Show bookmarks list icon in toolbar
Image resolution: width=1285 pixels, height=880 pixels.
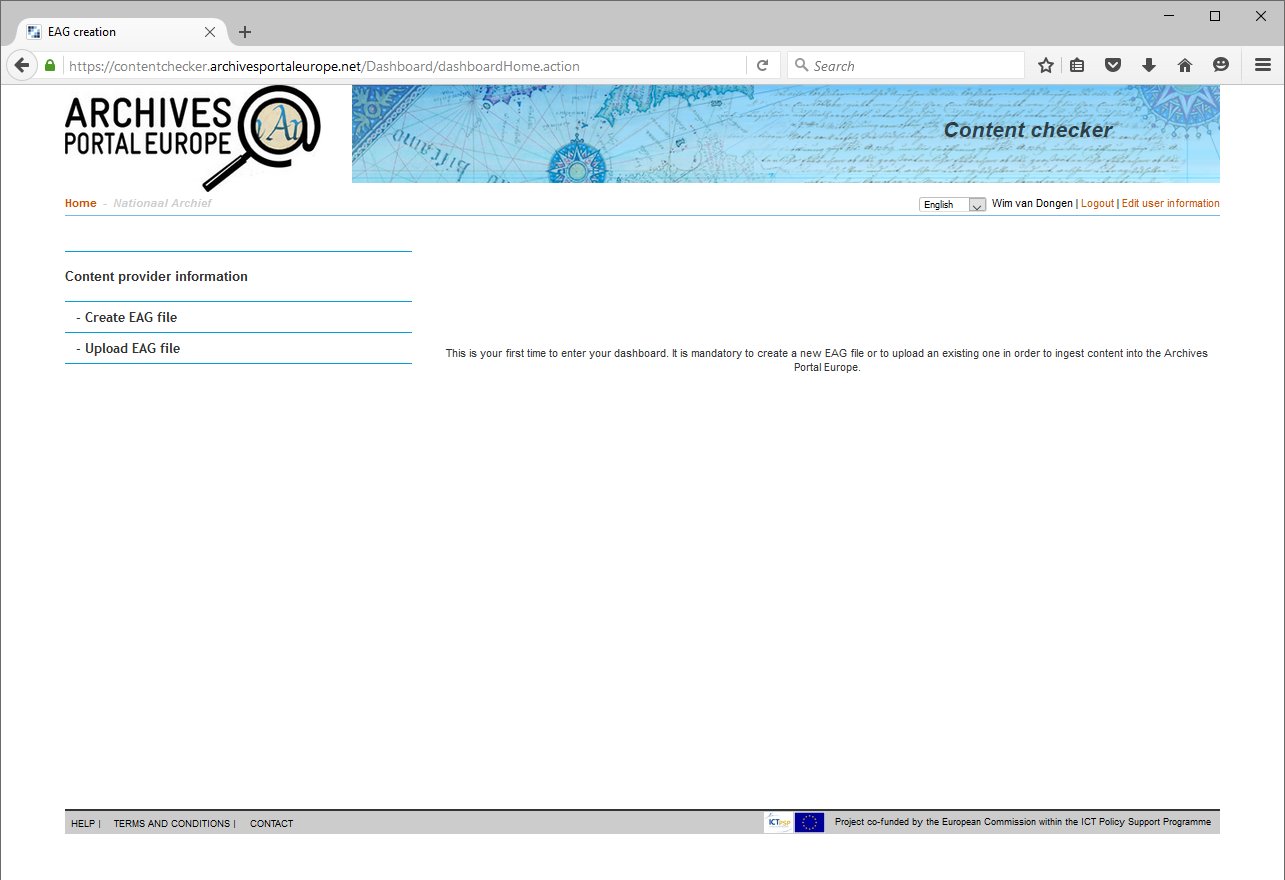point(1077,65)
